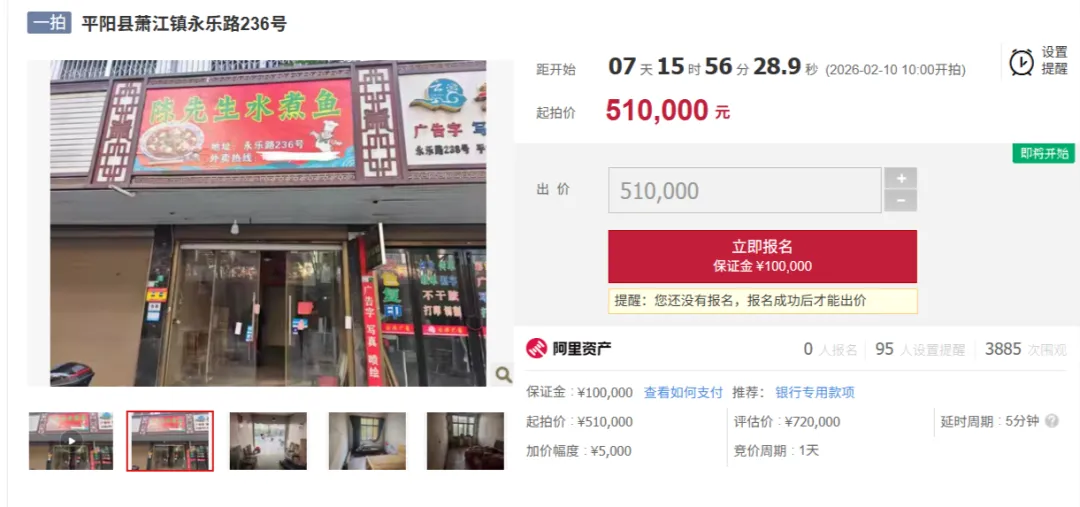Screen dimensions: 1080x507
Task: Open the 银行专用款项 link
Action: [815, 393]
